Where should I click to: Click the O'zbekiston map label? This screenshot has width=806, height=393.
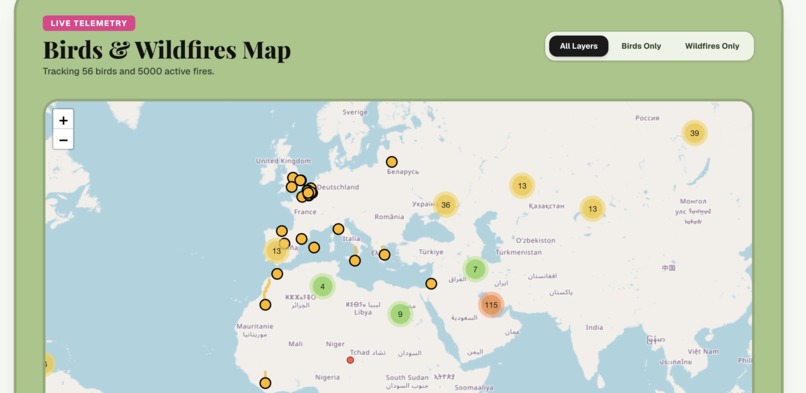(536, 240)
